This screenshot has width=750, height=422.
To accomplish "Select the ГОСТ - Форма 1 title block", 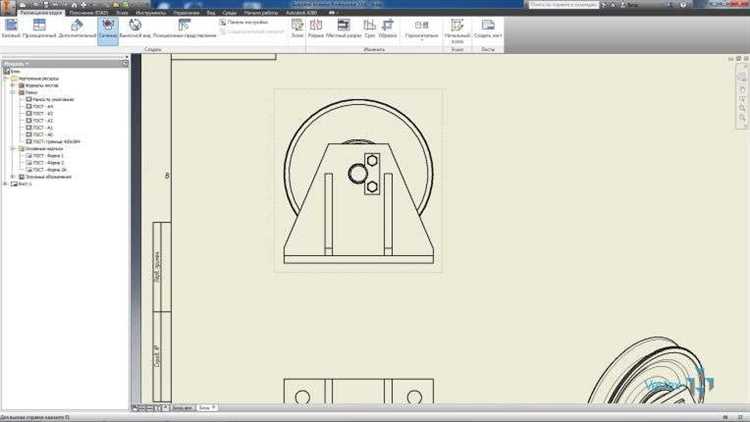I will coord(45,156).
